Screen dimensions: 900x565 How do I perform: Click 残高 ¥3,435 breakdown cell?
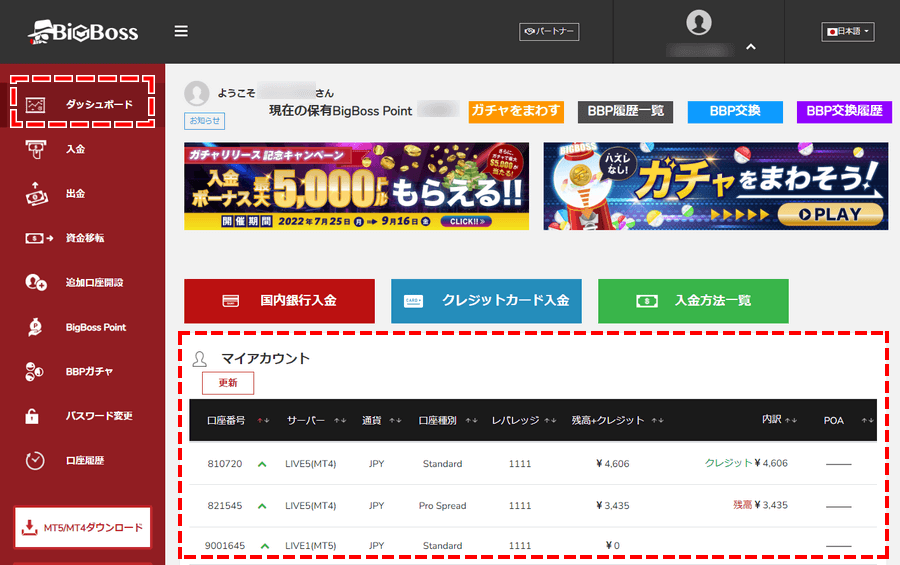pyautogui.click(x=761, y=505)
